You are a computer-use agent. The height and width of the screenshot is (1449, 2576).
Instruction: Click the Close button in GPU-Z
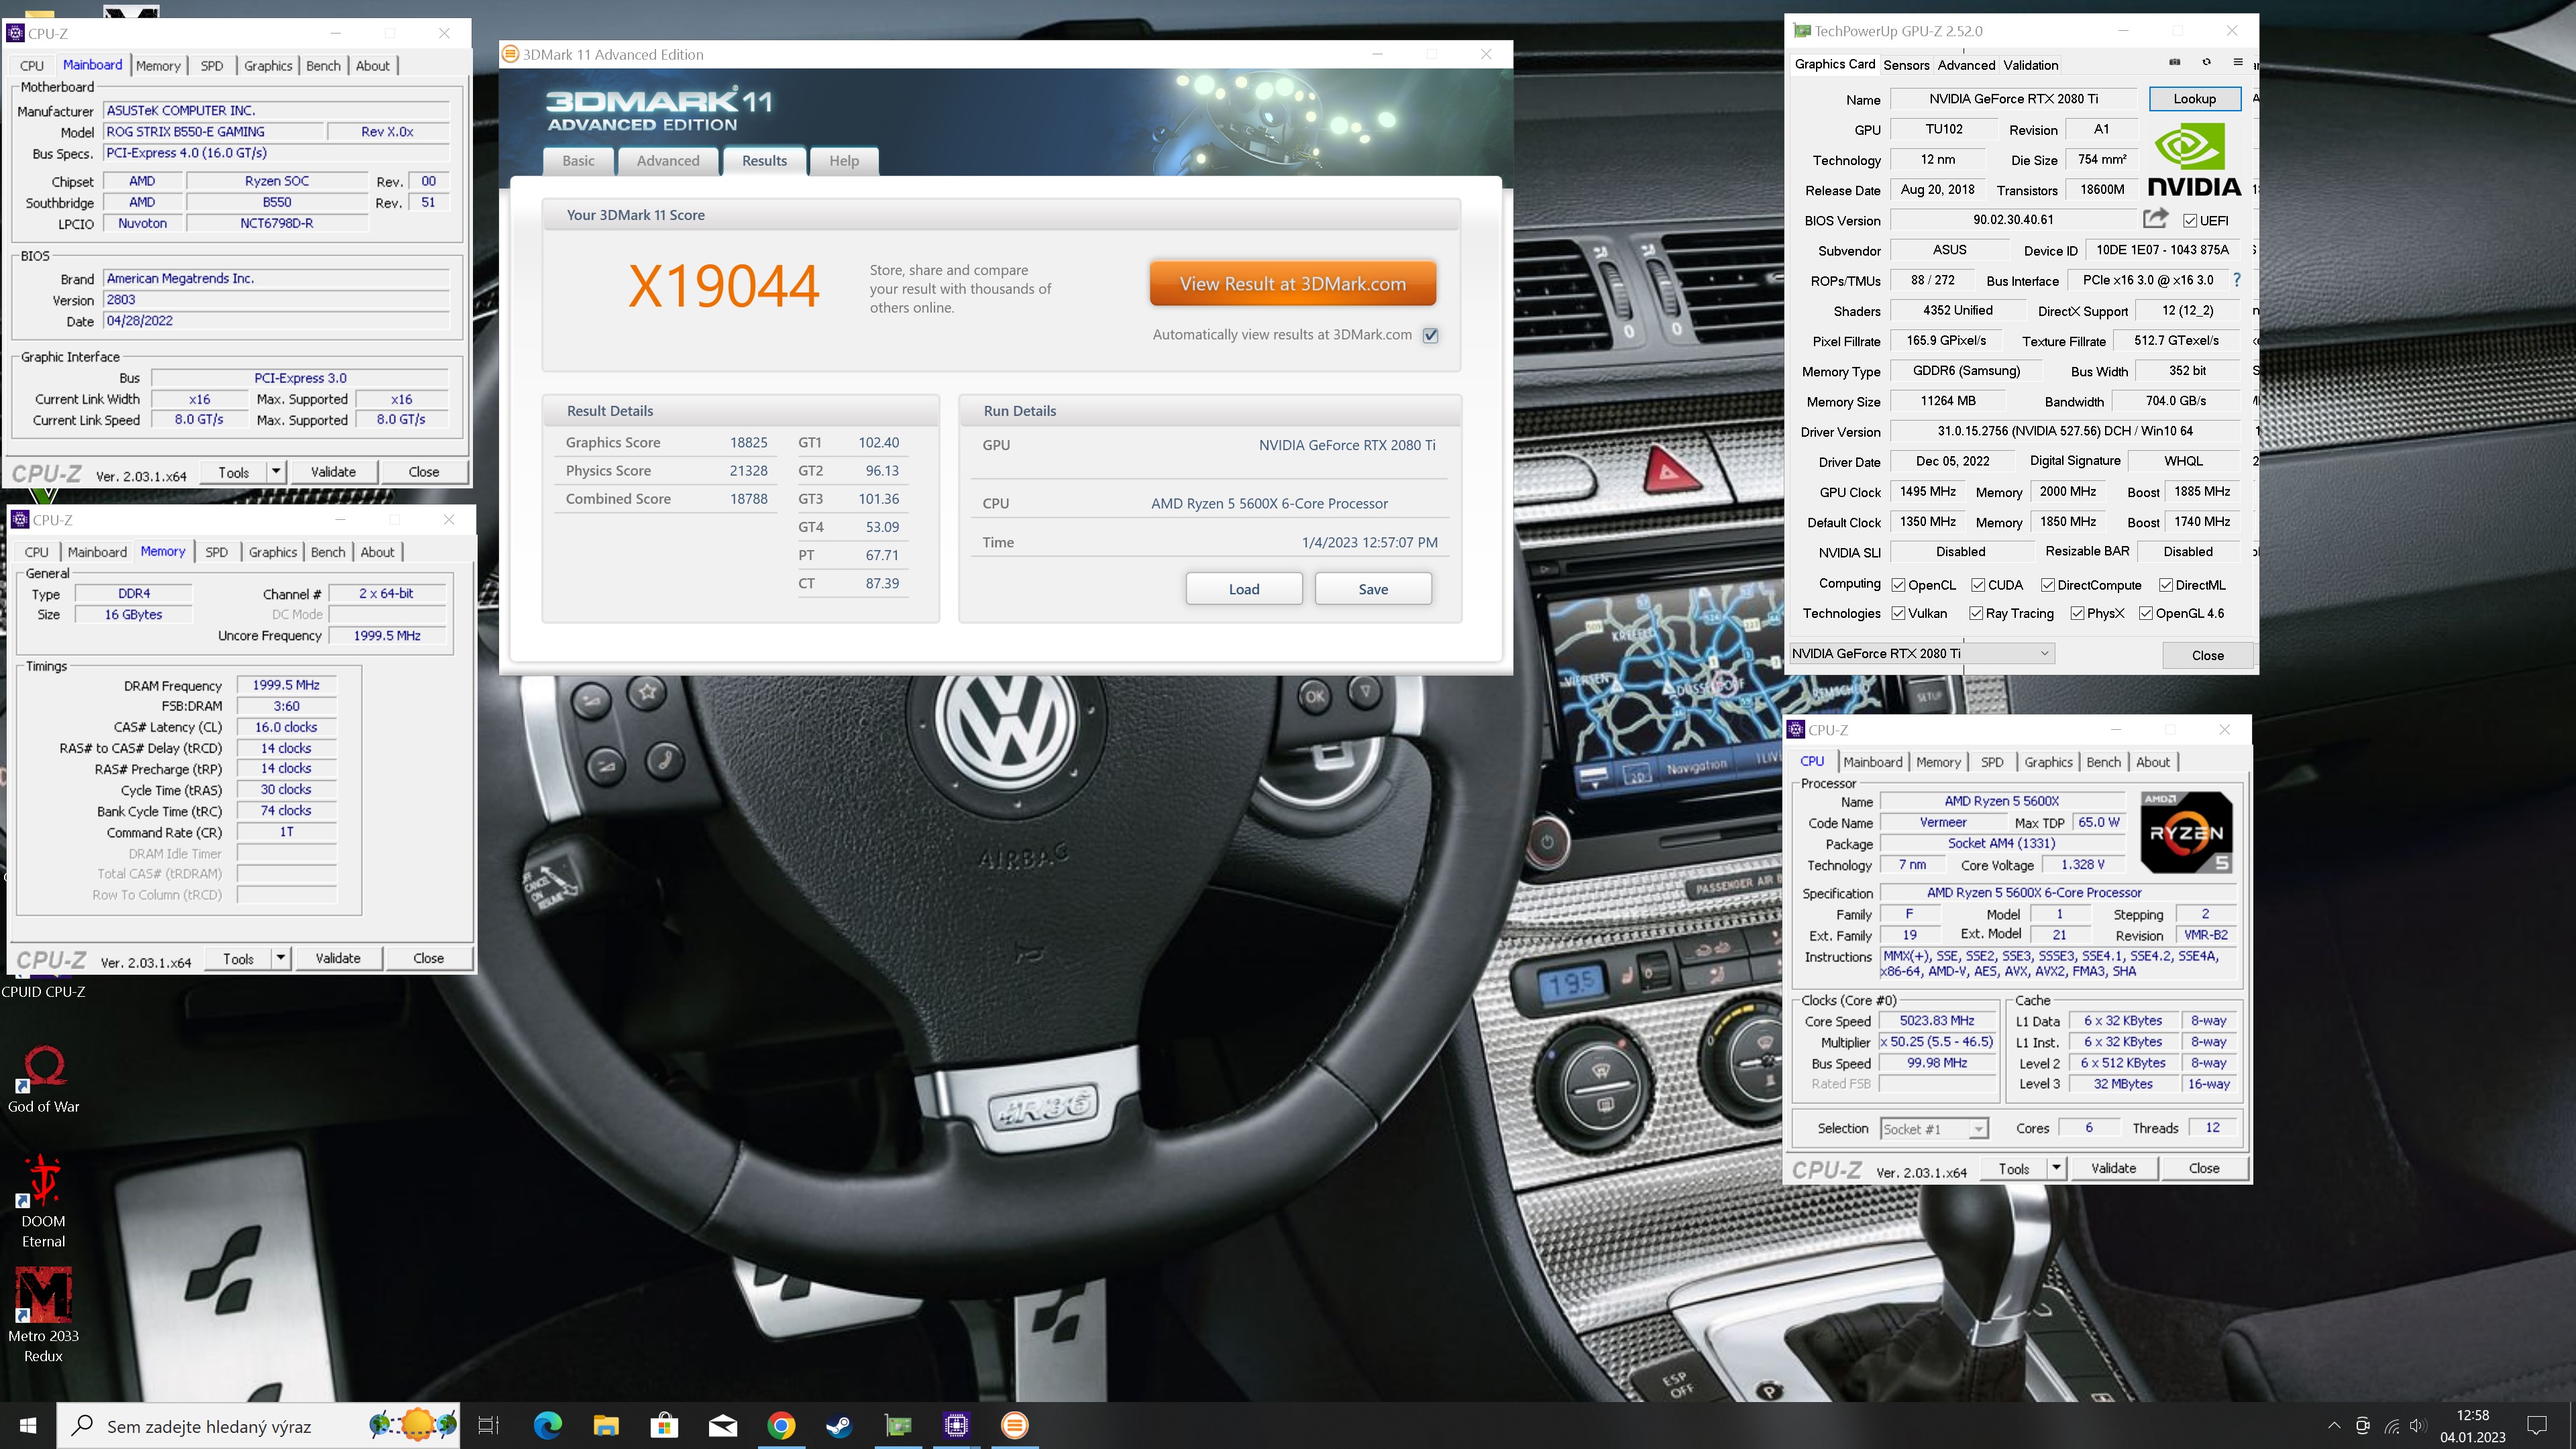point(2207,655)
